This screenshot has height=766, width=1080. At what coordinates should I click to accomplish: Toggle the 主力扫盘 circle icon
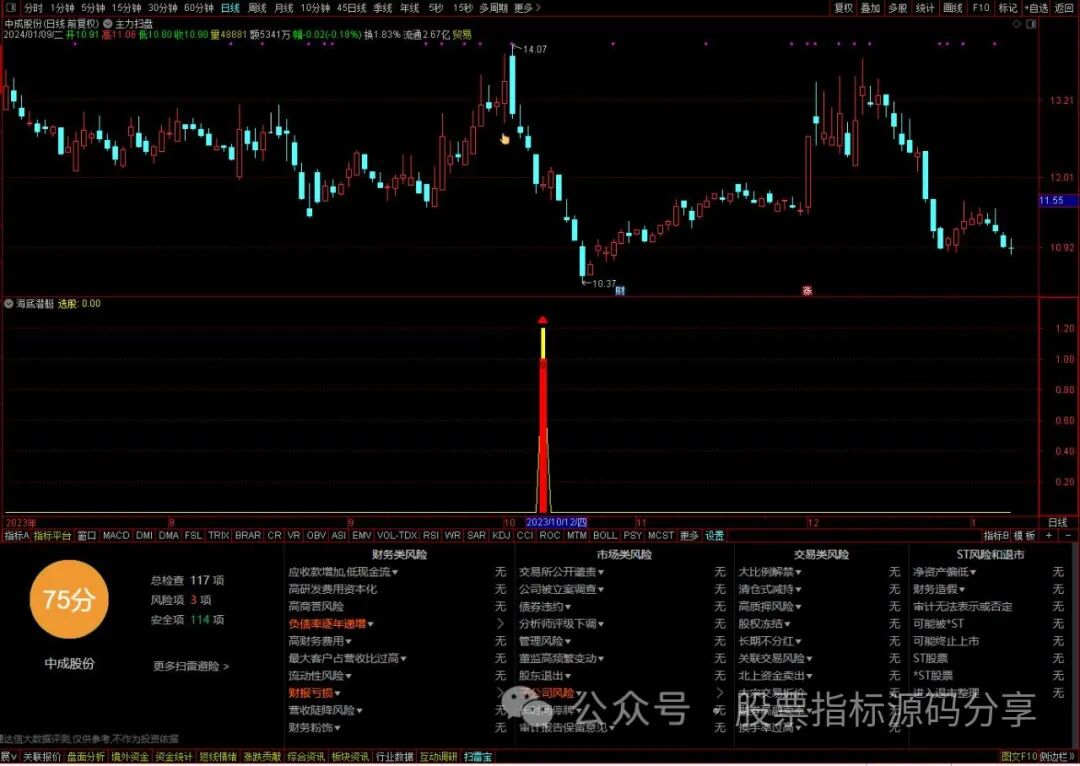coord(107,23)
